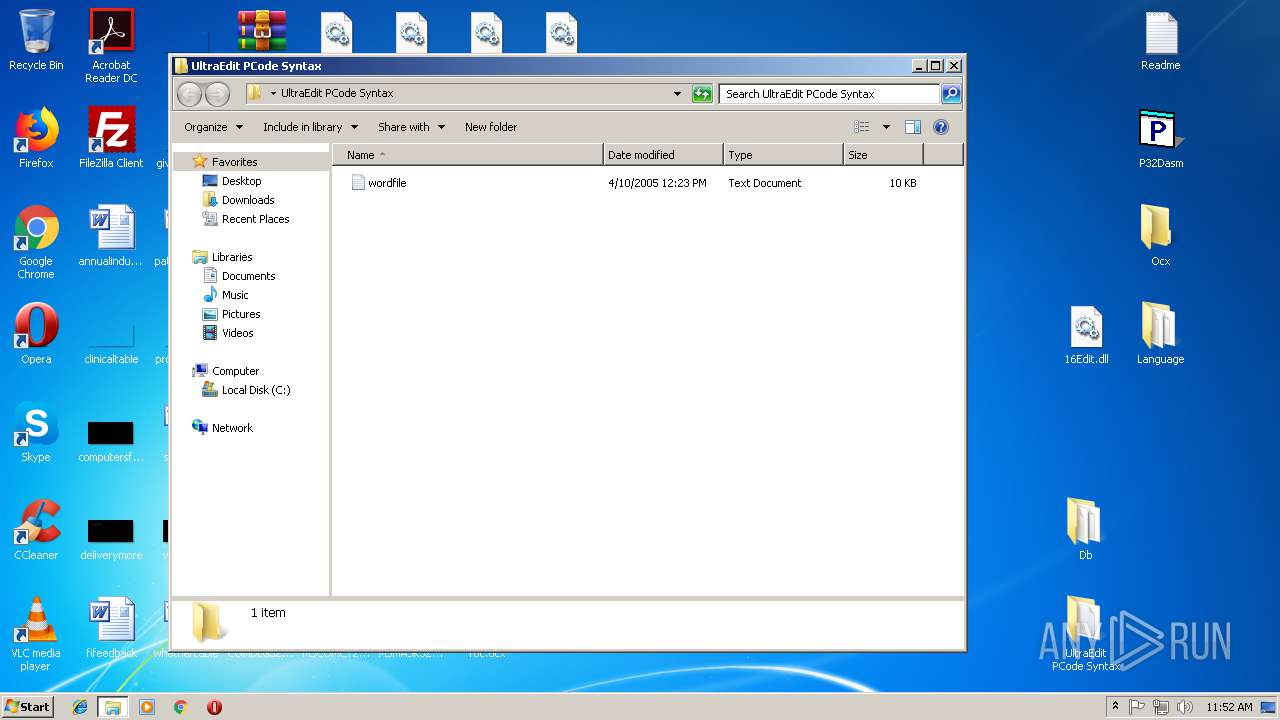Toggle the preview pane button

coord(912,127)
